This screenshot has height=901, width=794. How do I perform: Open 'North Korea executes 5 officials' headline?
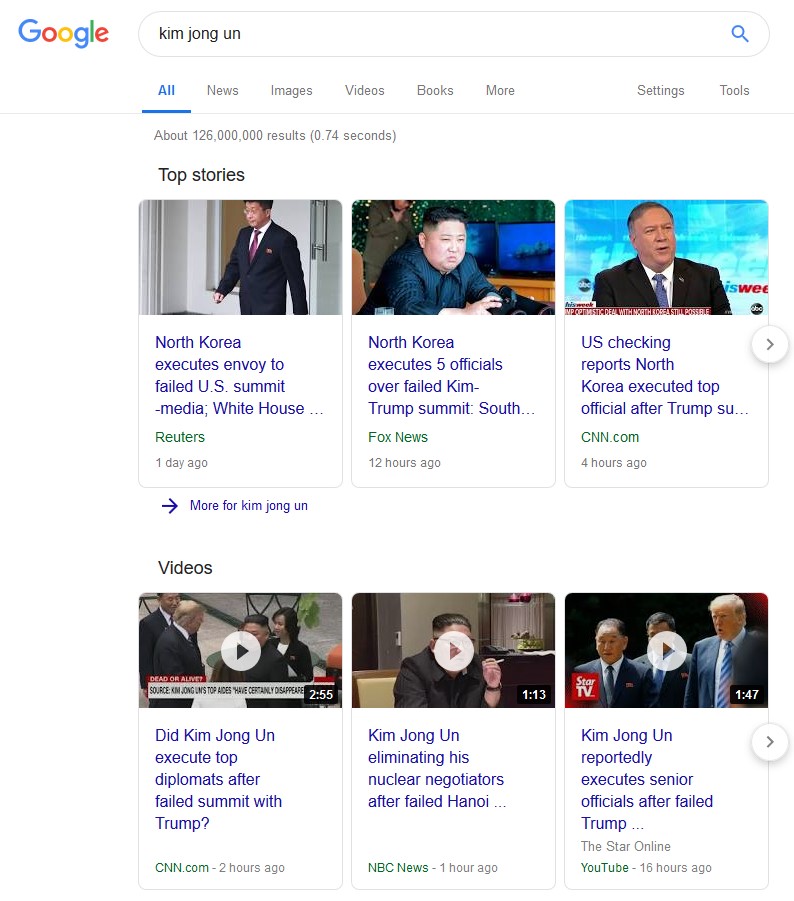pyautogui.click(x=452, y=375)
